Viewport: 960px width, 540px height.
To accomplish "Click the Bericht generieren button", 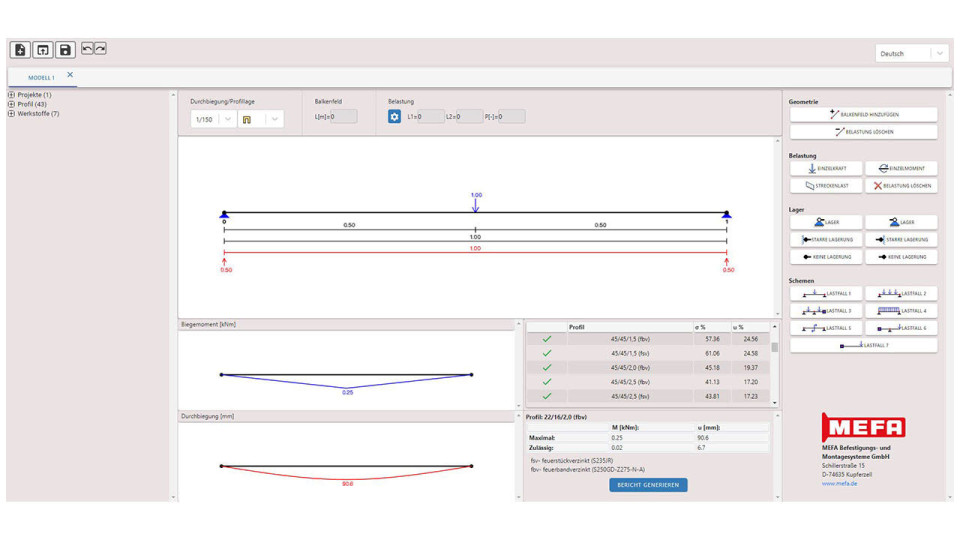I will [x=648, y=485].
